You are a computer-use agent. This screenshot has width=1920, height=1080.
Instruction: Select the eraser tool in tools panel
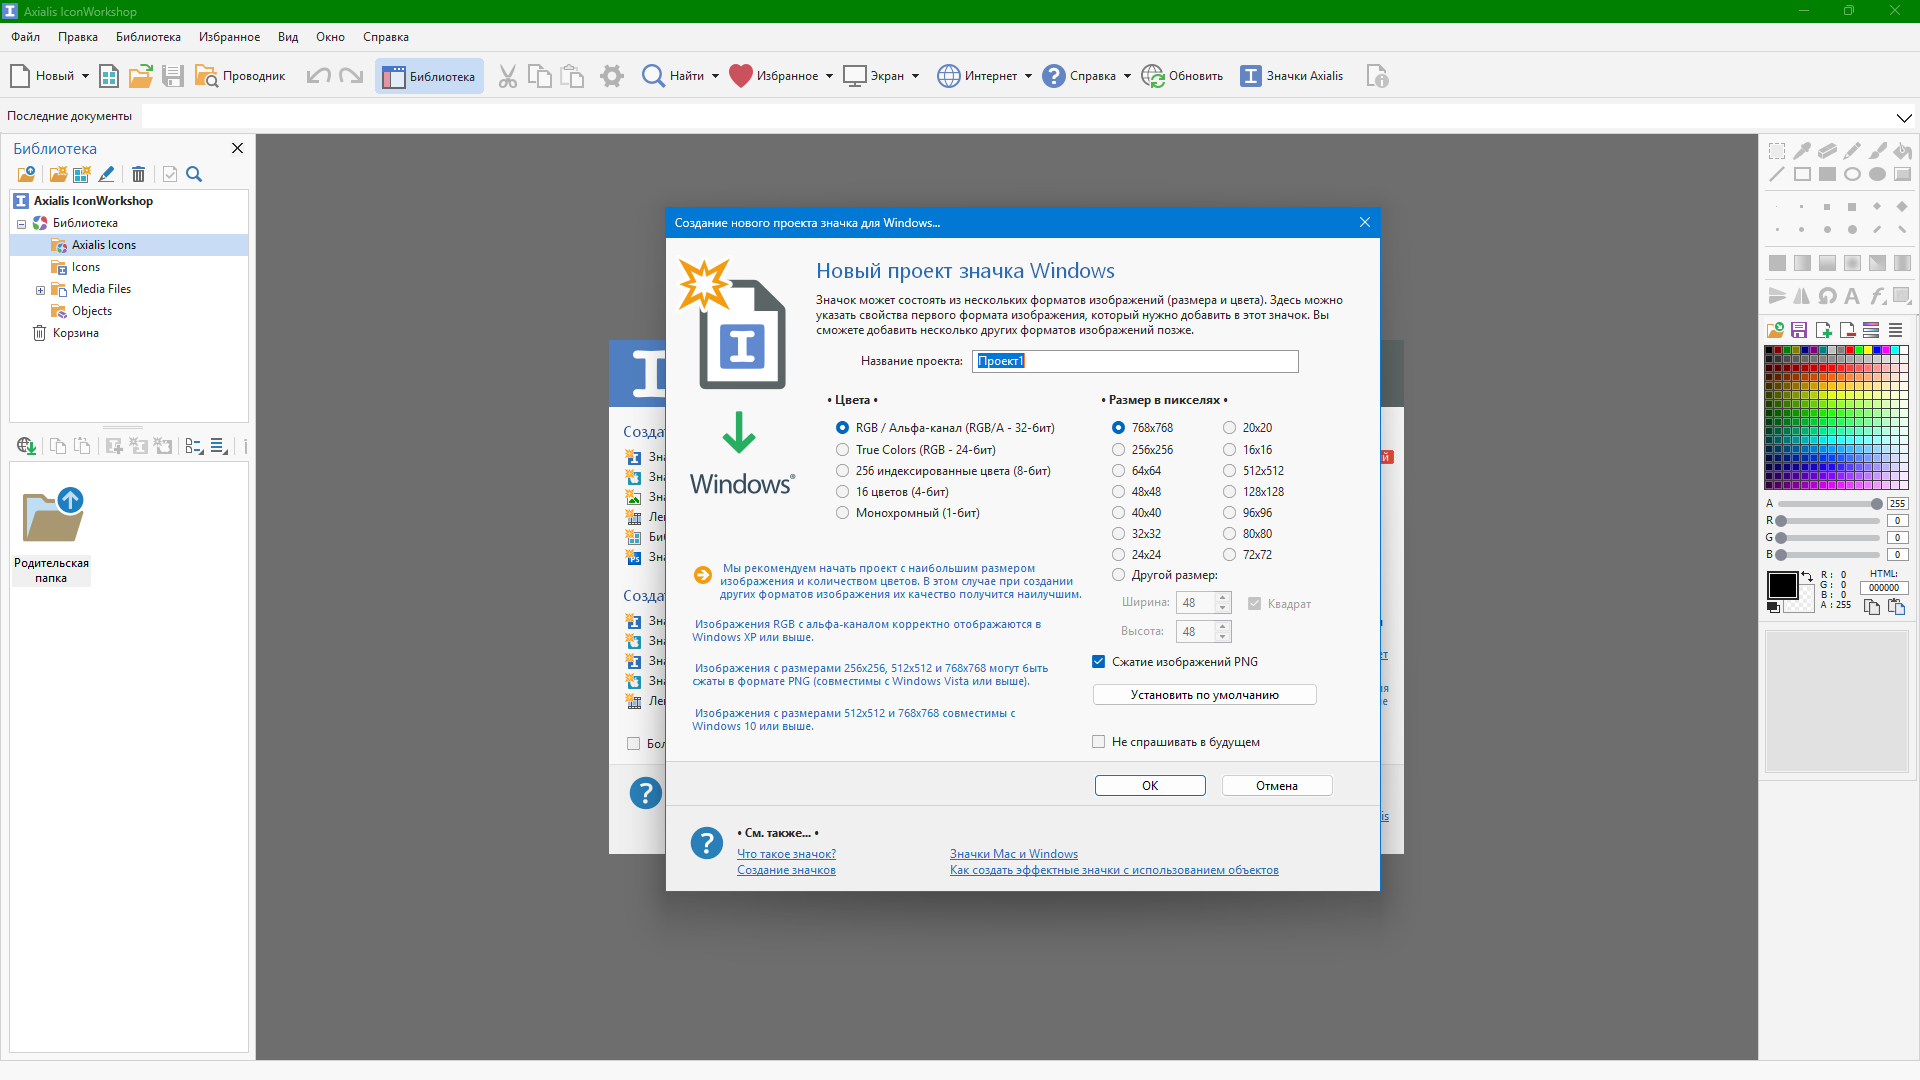tap(1827, 150)
